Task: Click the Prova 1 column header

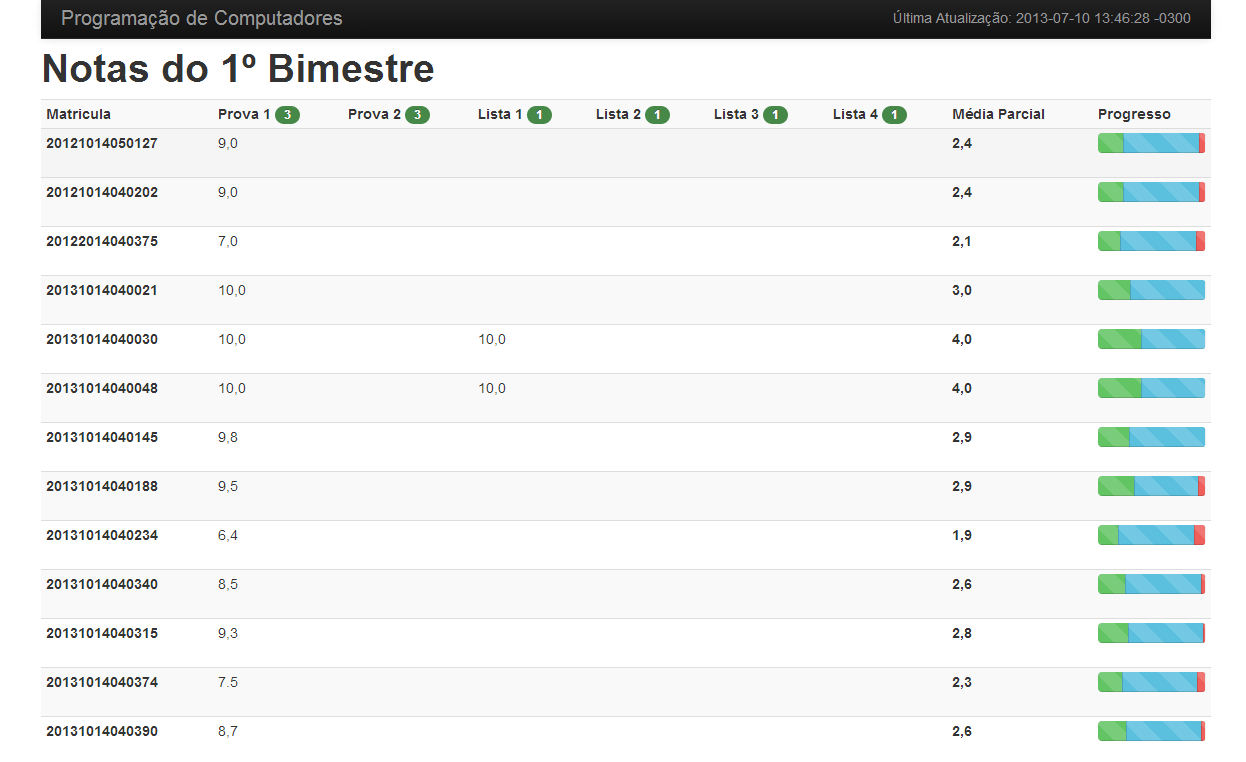Action: [x=244, y=114]
